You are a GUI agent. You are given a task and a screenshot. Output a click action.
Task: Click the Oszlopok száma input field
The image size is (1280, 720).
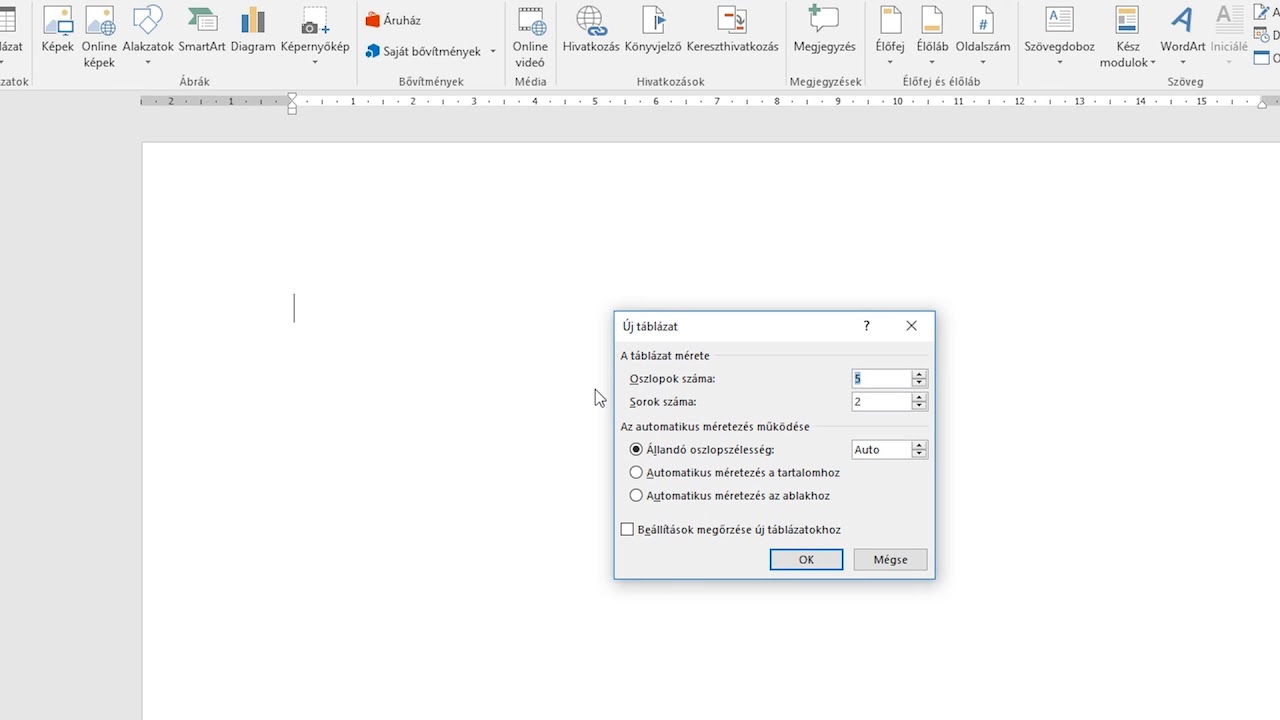(x=881, y=379)
